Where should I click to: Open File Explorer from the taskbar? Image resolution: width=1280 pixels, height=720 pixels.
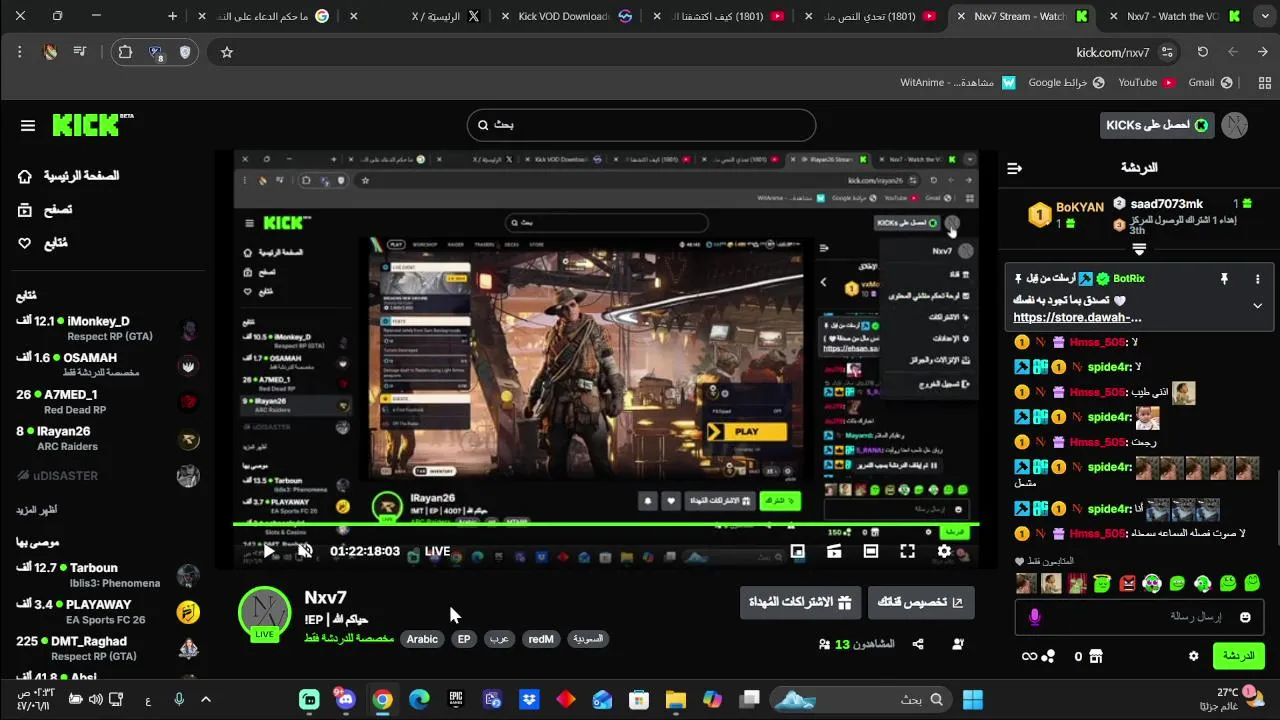[x=676, y=699]
